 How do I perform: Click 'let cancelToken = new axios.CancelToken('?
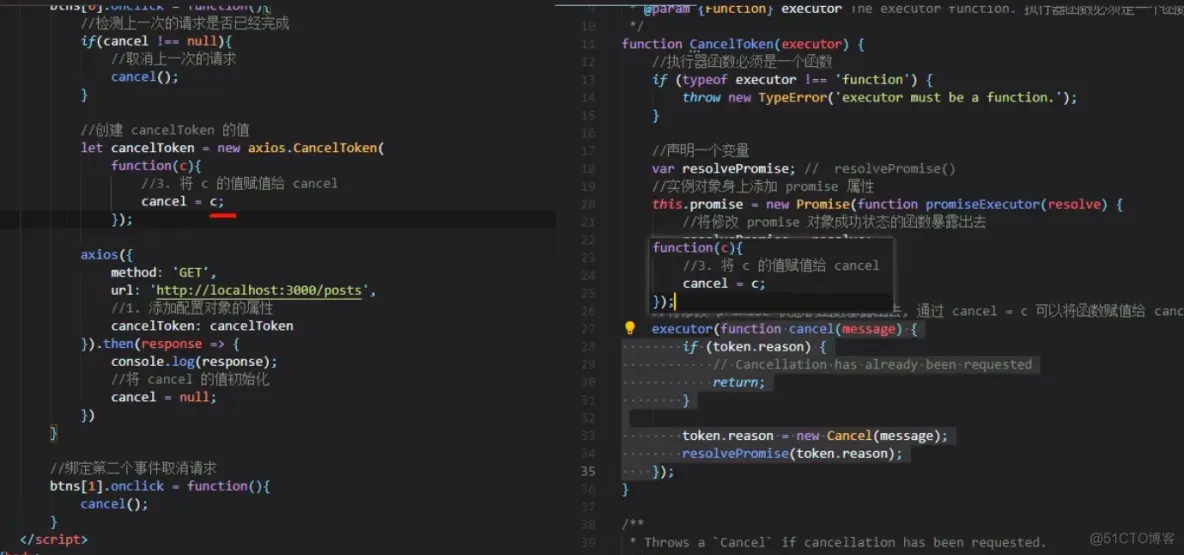(233, 148)
